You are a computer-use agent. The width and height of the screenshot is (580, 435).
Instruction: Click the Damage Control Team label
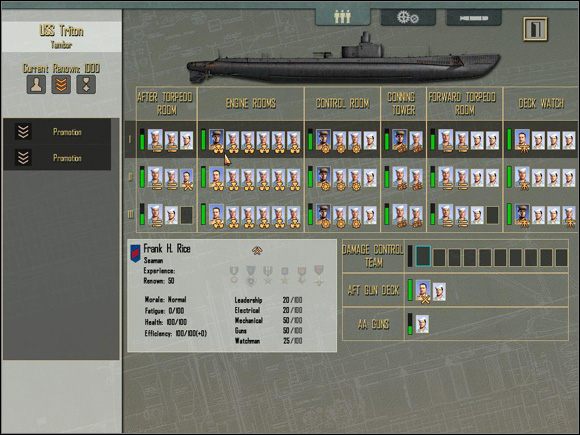point(373,256)
